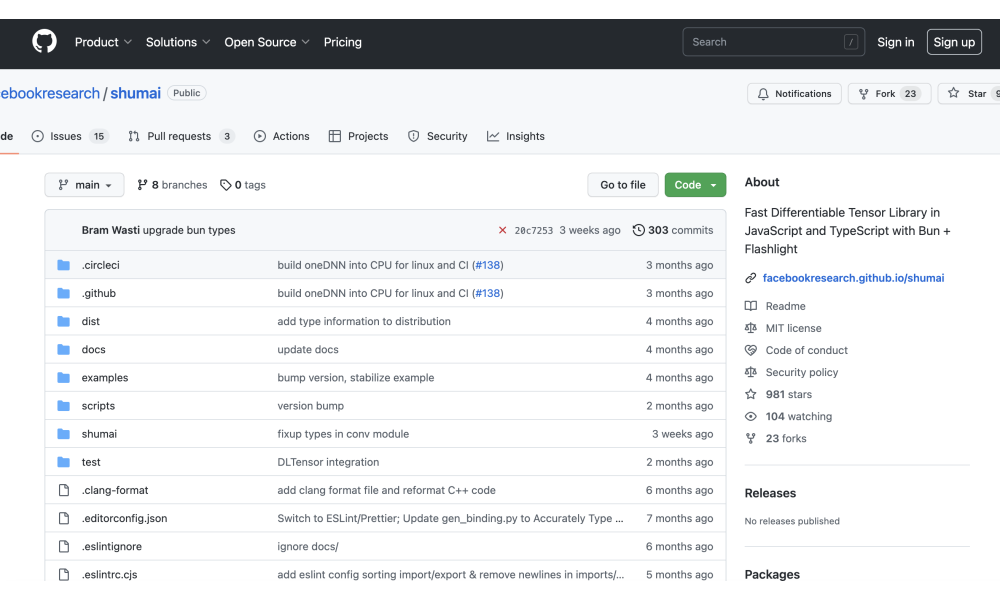Click the Readme book icon
1000x600 pixels.
tap(751, 306)
